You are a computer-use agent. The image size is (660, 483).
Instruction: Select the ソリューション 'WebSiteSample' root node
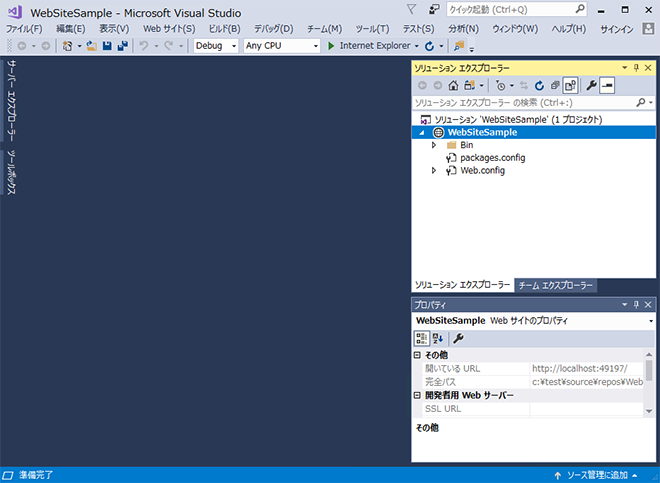pyautogui.click(x=518, y=120)
